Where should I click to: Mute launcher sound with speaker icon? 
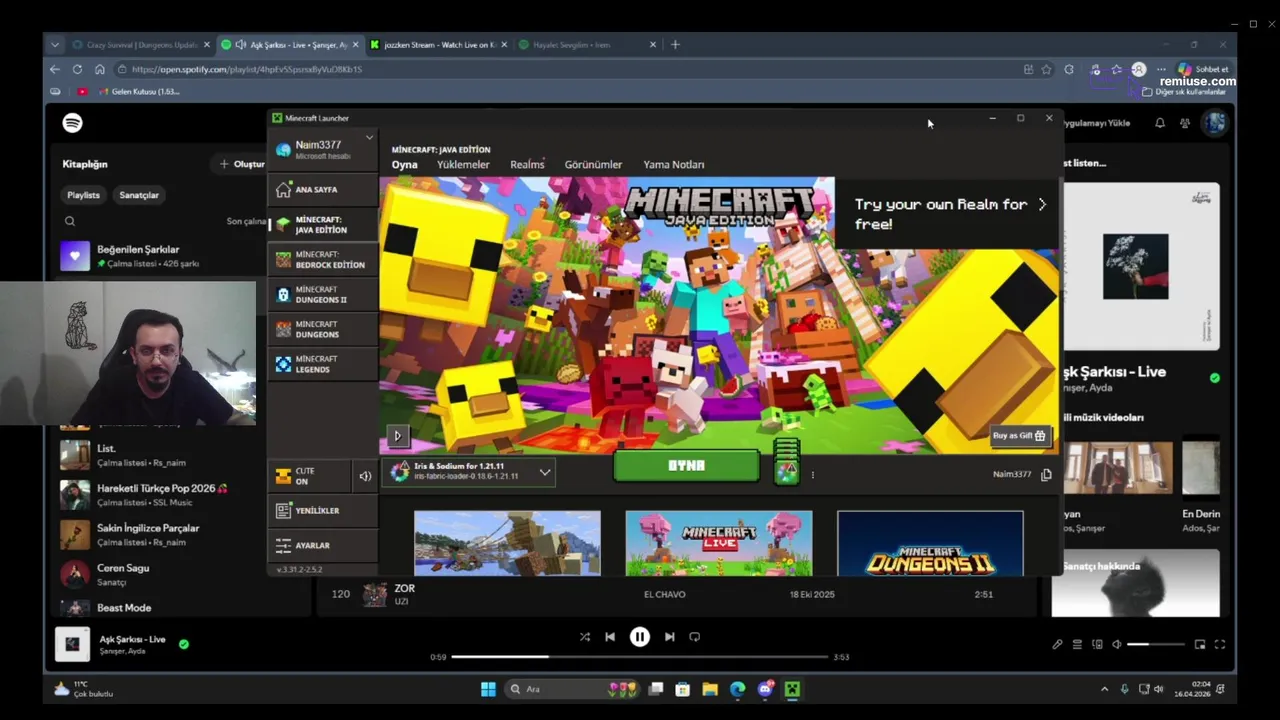[365, 476]
